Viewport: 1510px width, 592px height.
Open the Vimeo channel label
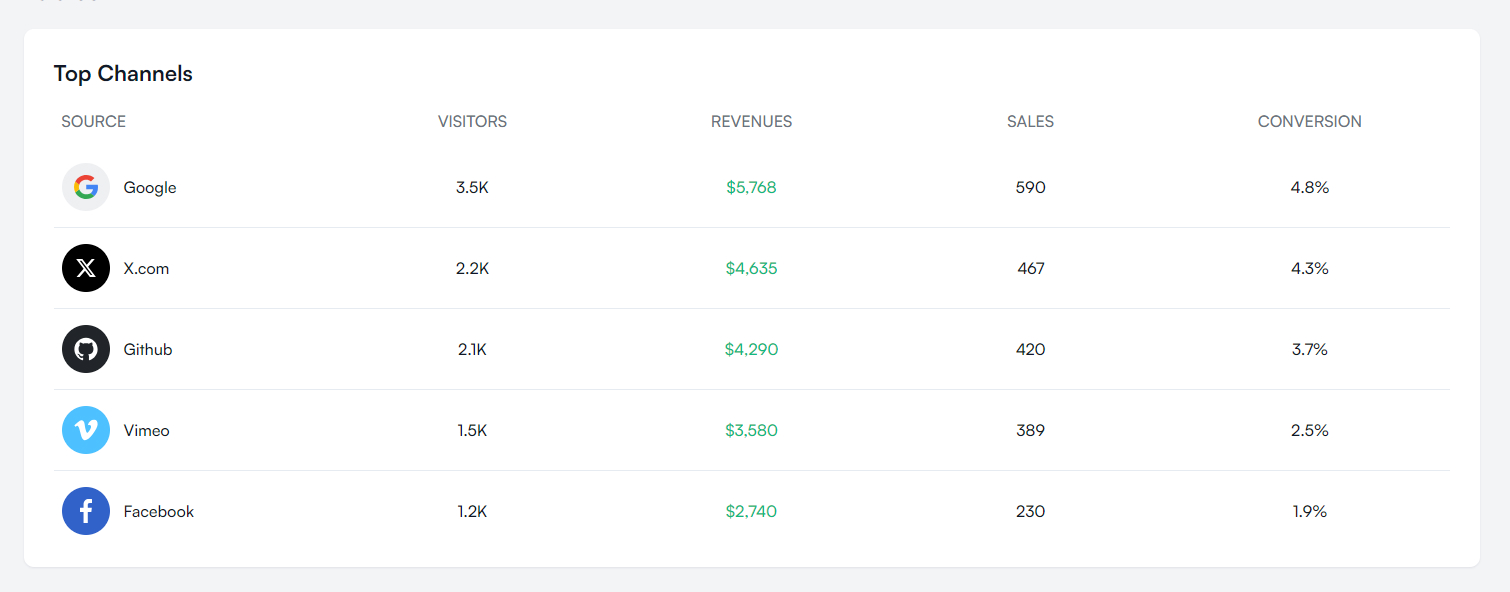[x=146, y=431]
